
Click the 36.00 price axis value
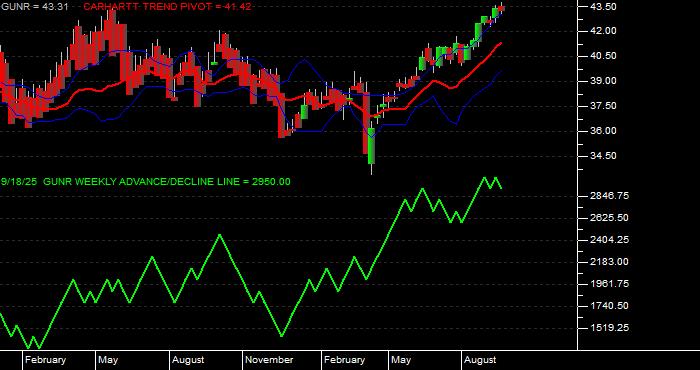[604, 131]
